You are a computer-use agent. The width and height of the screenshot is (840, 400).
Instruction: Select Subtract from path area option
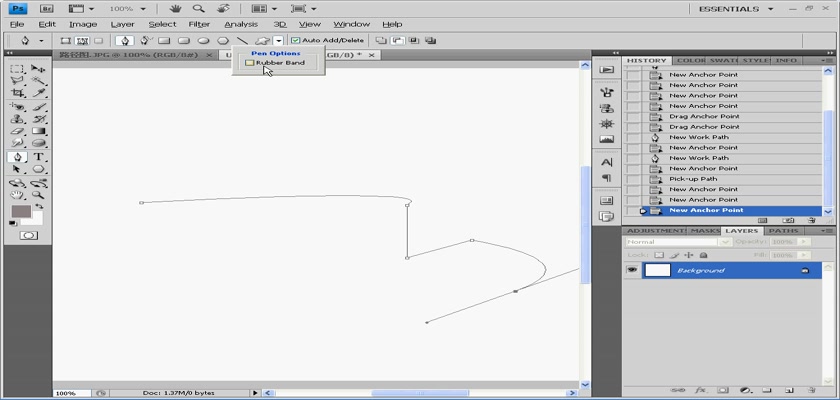coord(398,40)
